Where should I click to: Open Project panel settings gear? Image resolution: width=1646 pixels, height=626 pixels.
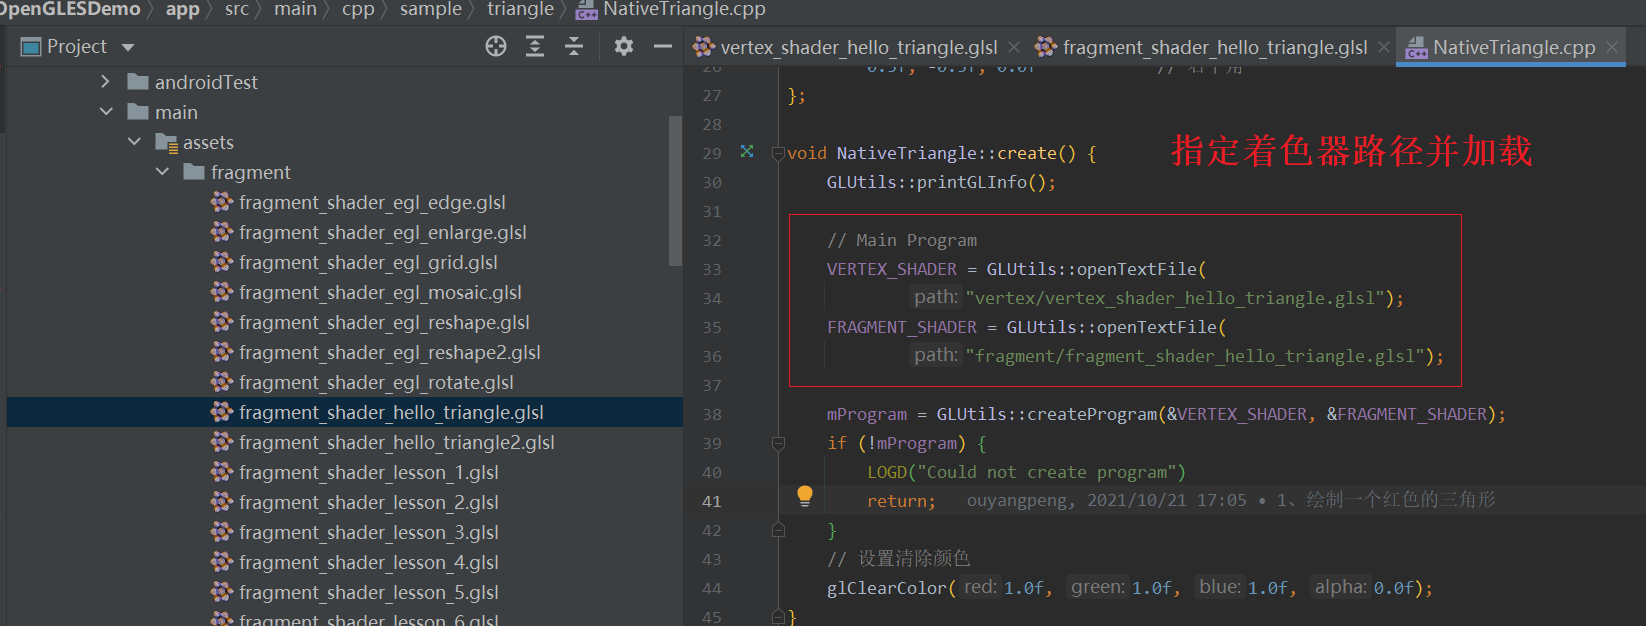coord(624,46)
